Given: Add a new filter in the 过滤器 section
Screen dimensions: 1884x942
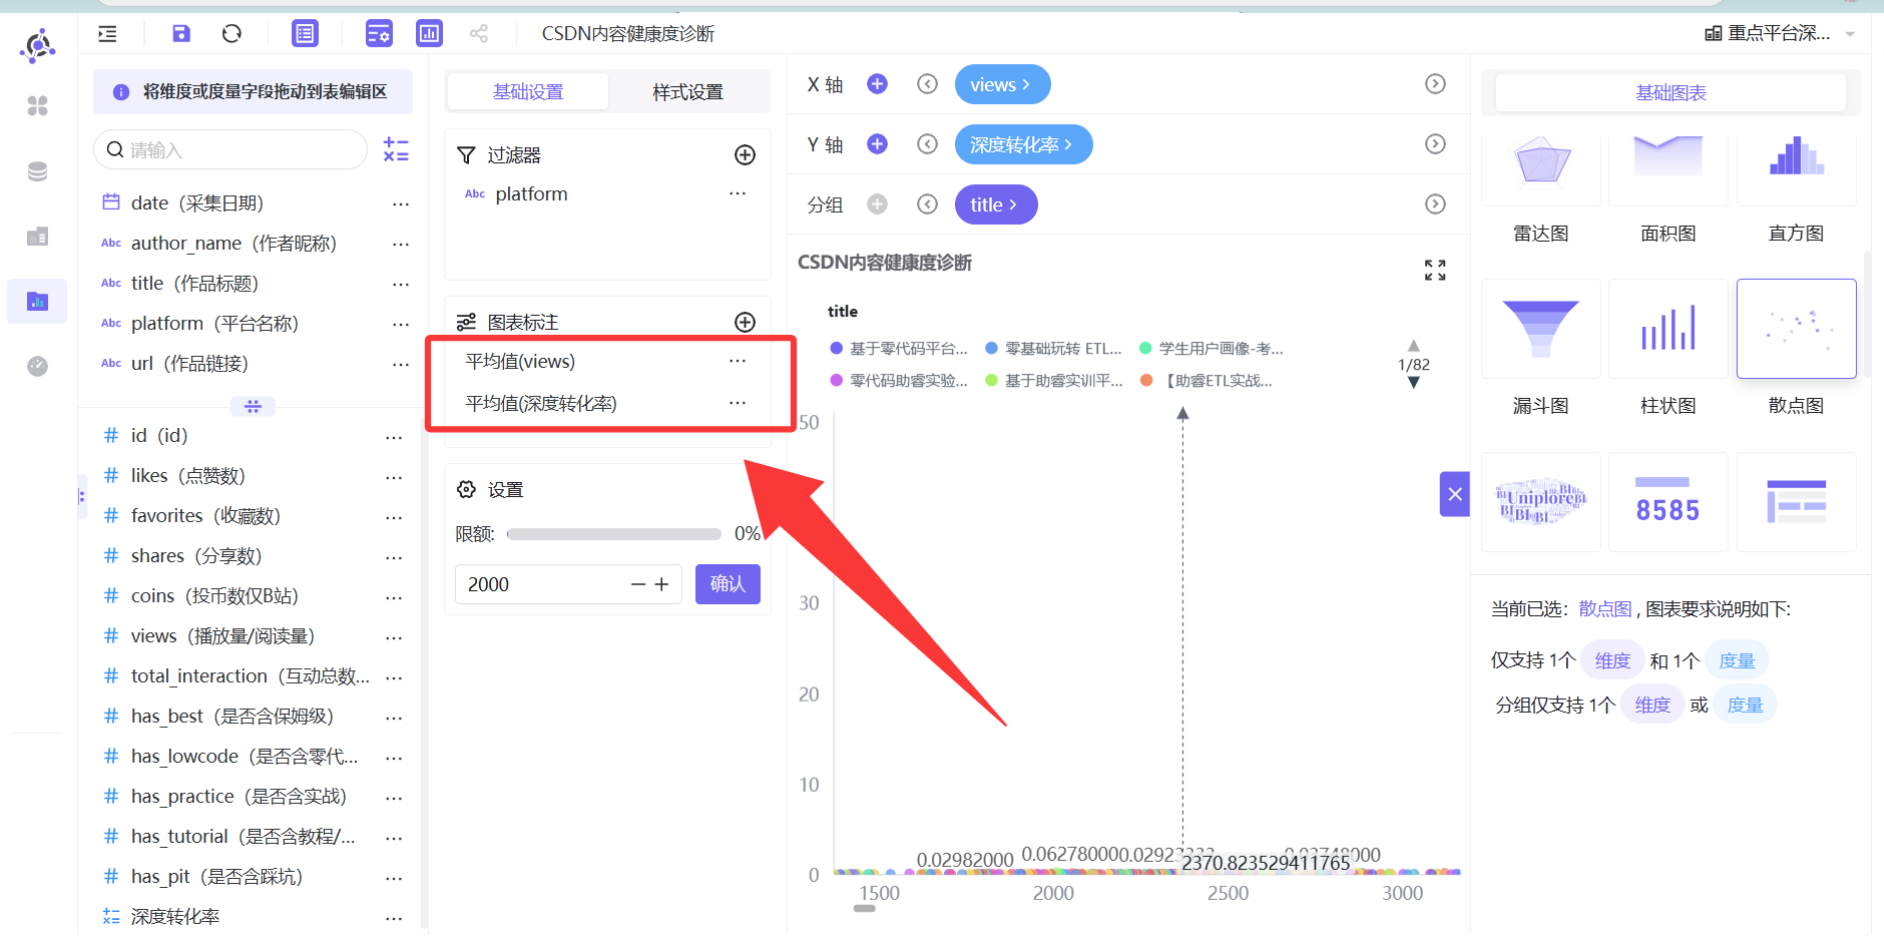Looking at the screenshot, I should pyautogui.click(x=745, y=155).
